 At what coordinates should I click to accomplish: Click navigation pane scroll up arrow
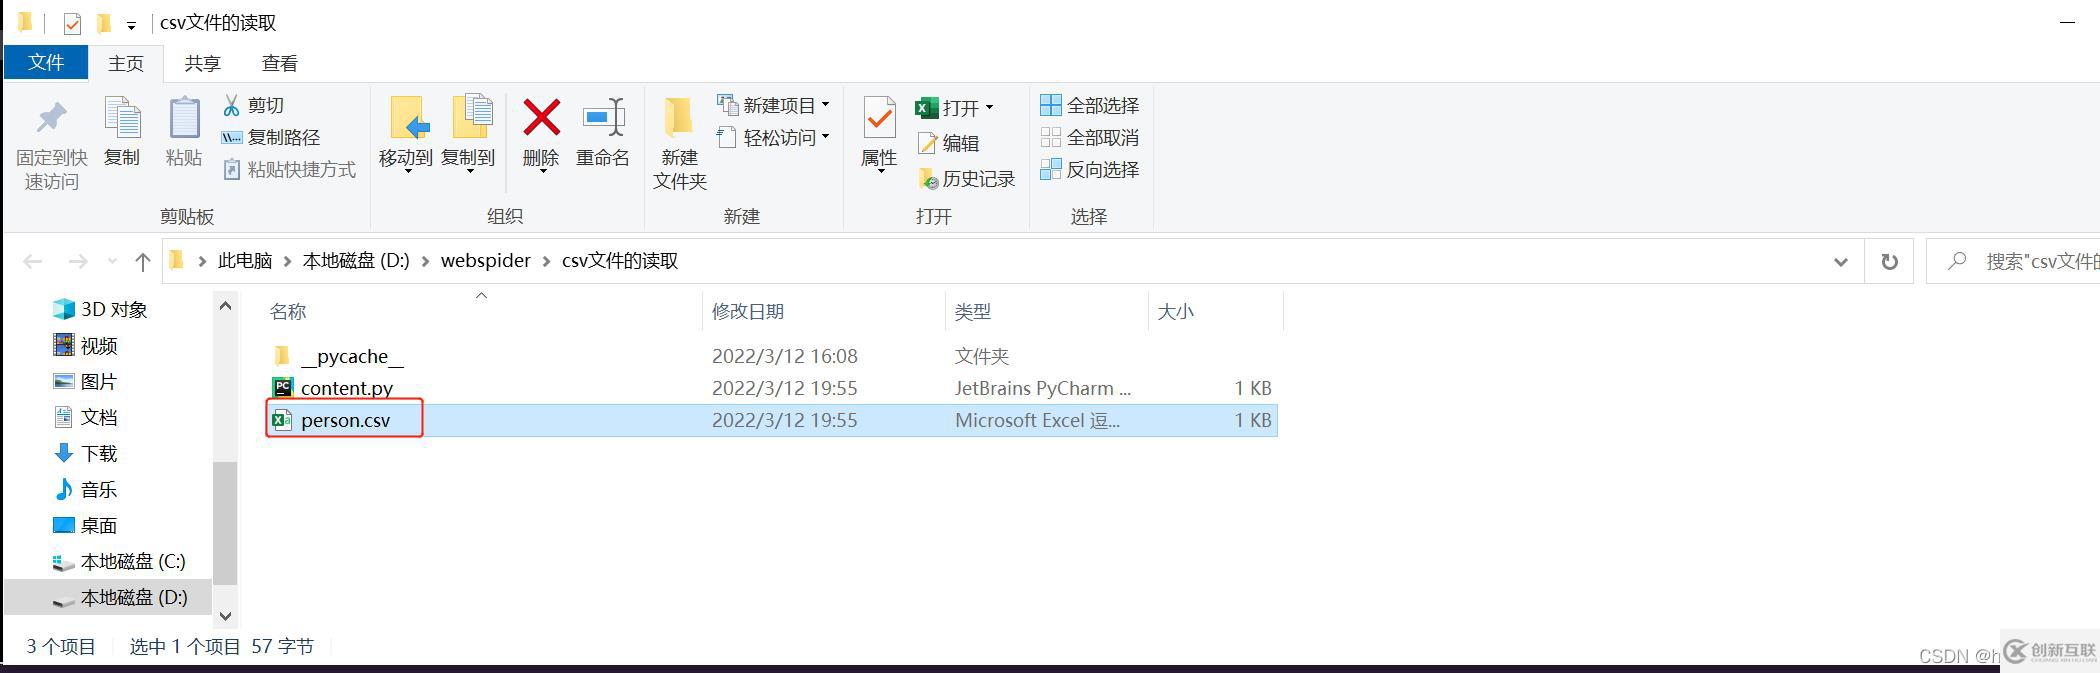tap(225, 306)
